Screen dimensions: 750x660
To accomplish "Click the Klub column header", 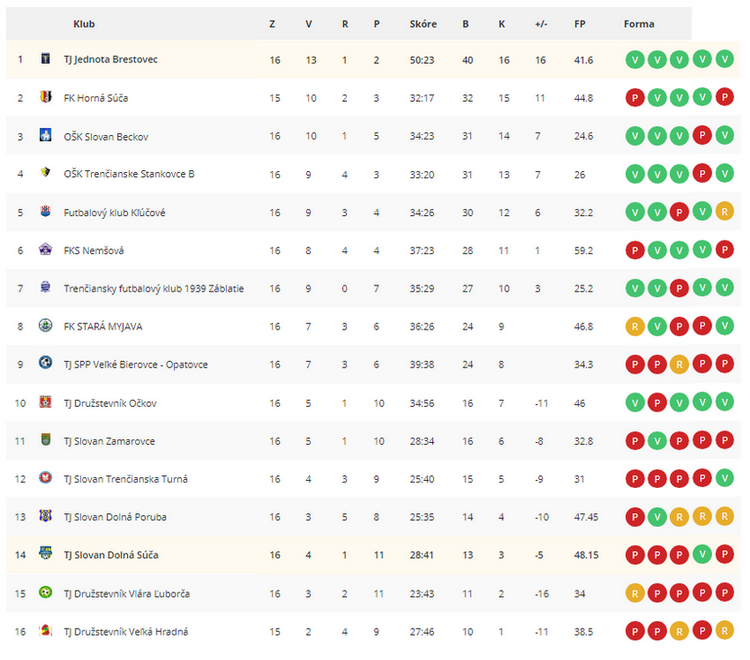I will click(x=84, y=24).
